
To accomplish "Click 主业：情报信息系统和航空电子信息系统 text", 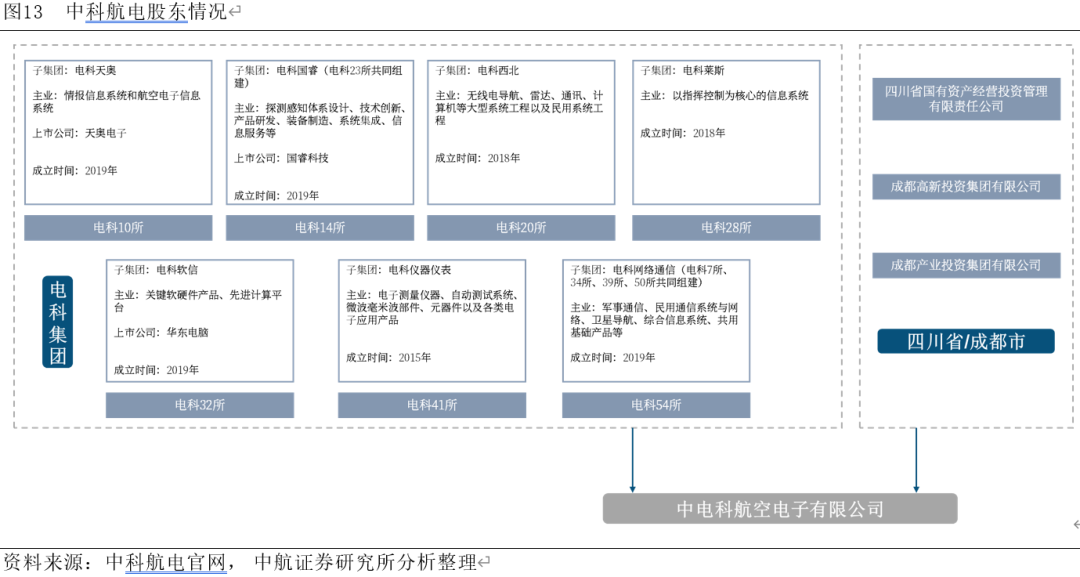I will (x=116, y=101).
